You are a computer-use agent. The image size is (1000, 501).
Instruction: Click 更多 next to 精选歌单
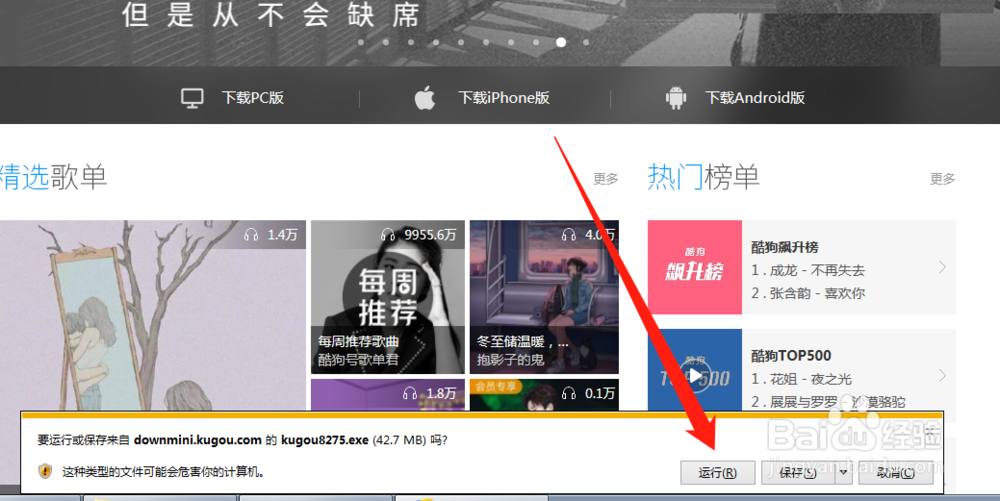coord(605,179)
